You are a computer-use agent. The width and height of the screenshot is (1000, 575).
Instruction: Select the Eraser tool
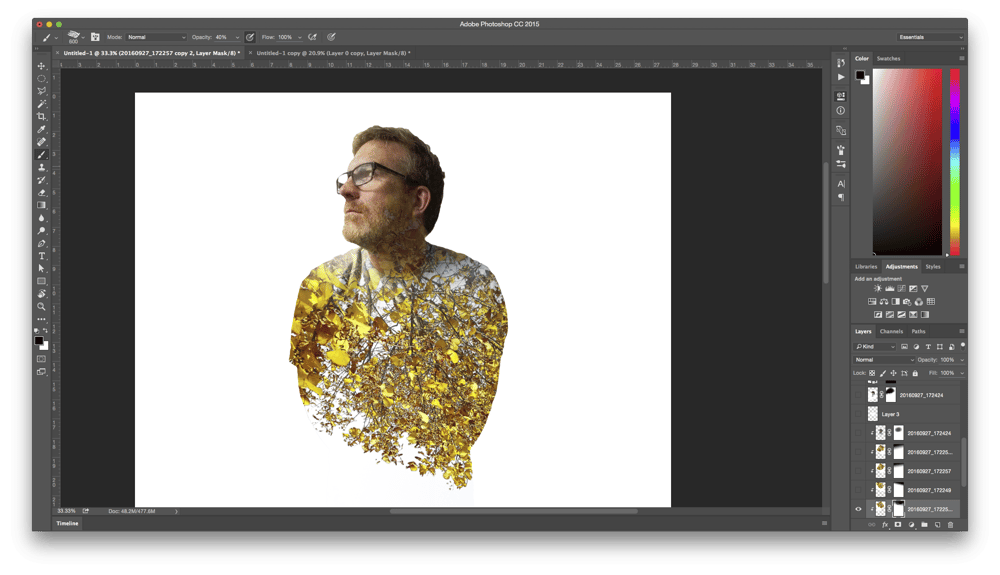[x=41, y=193]
